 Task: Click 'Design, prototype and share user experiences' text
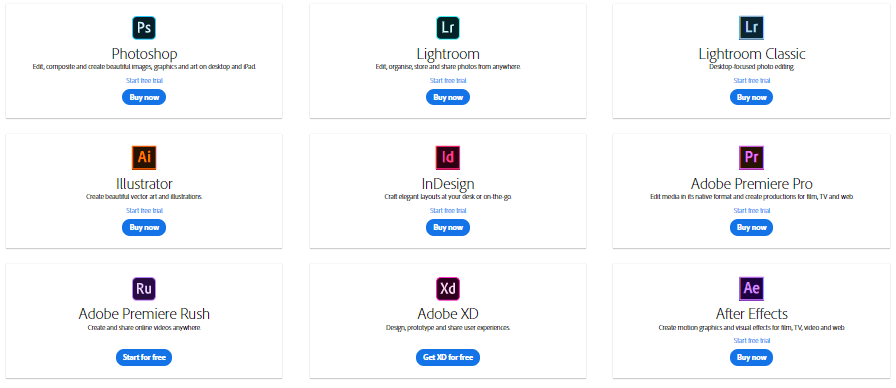point(447,328)
